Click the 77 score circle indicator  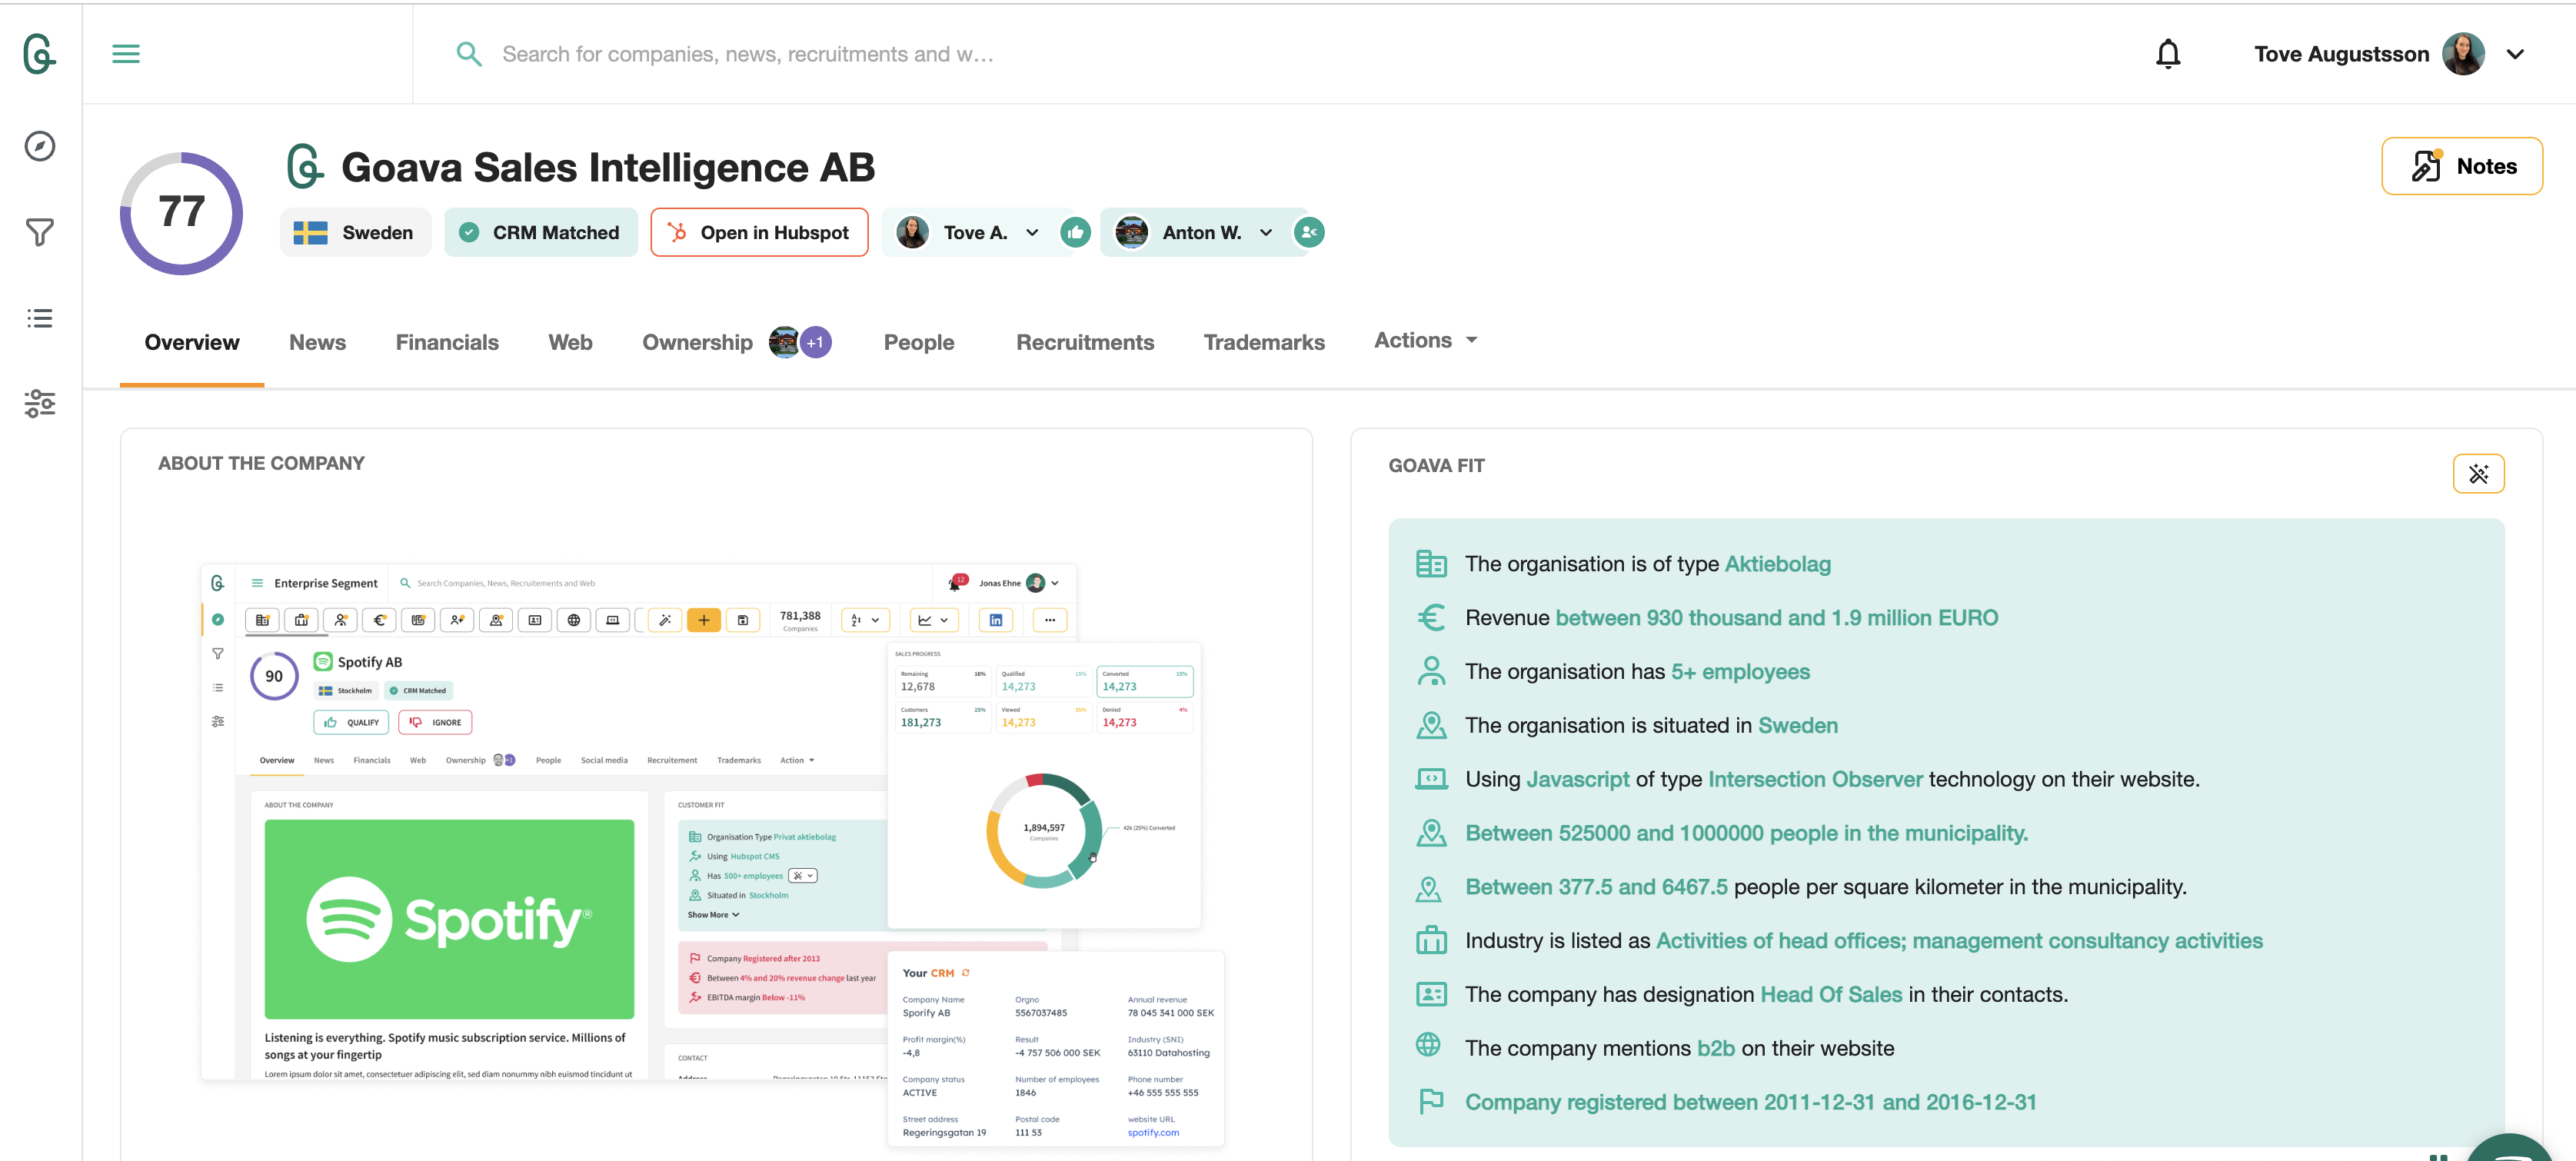182,213
